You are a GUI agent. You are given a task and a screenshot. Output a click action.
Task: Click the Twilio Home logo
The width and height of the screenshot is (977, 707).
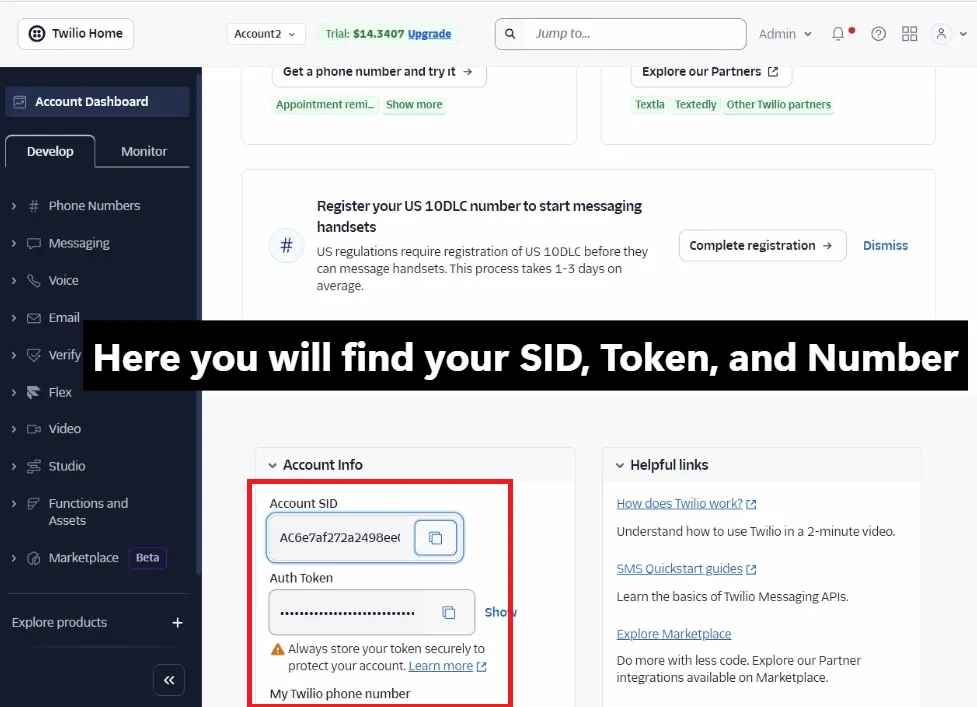click(75, 33)
